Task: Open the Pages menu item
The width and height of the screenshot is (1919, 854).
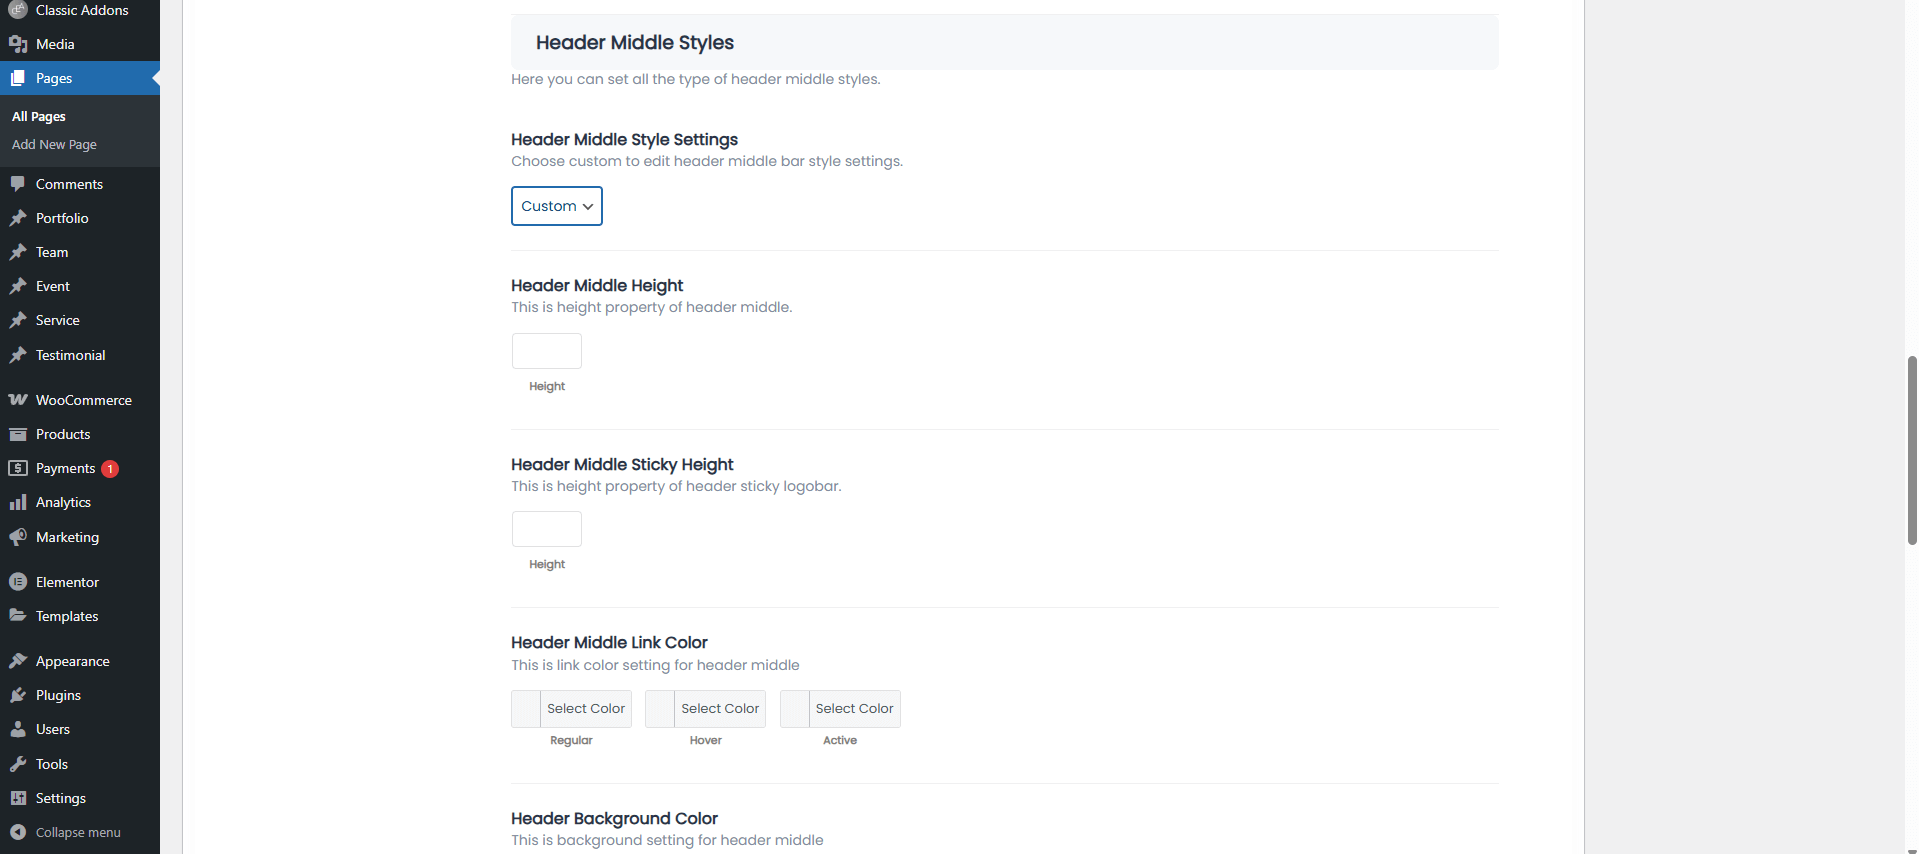Action: click(54, 78)
